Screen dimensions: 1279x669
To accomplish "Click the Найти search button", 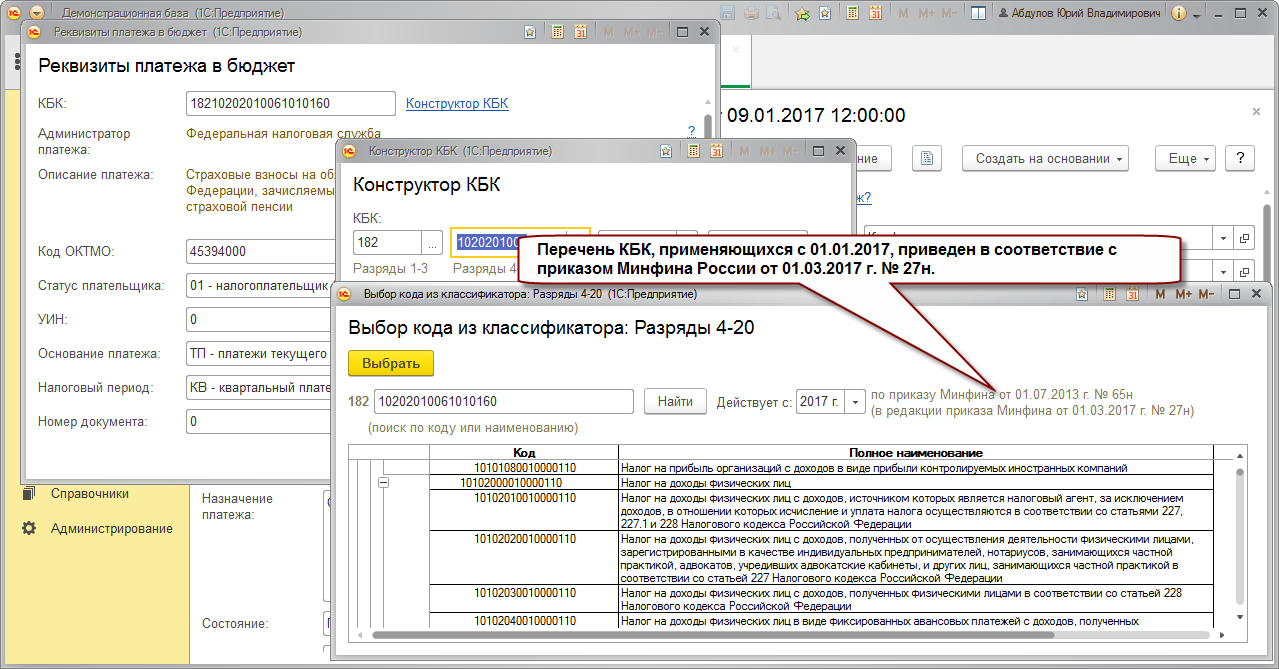I will [675, 401].
